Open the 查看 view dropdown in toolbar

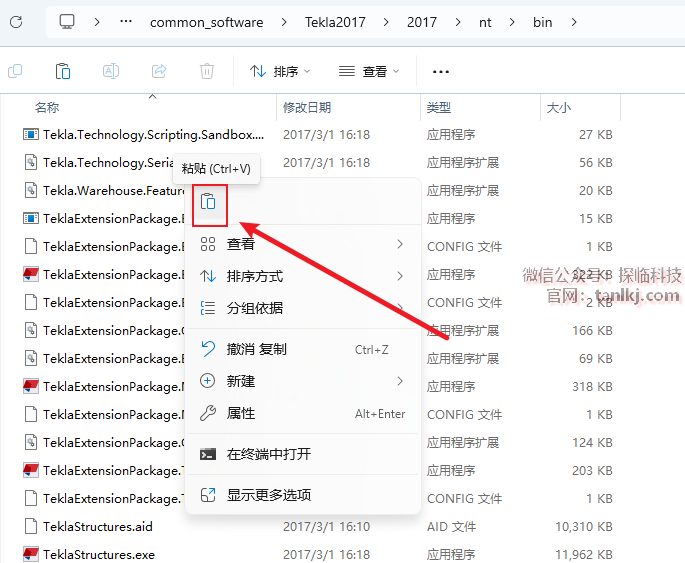point(369,71)
